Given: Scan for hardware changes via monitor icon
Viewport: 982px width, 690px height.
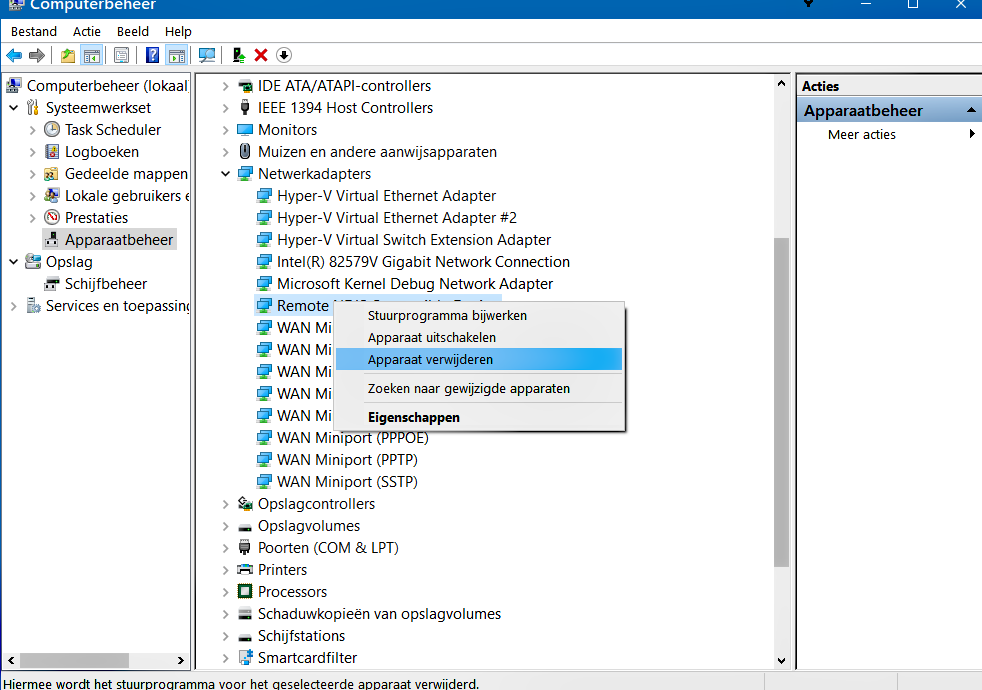Looking at the screenshot, I should tap(207, 56).
